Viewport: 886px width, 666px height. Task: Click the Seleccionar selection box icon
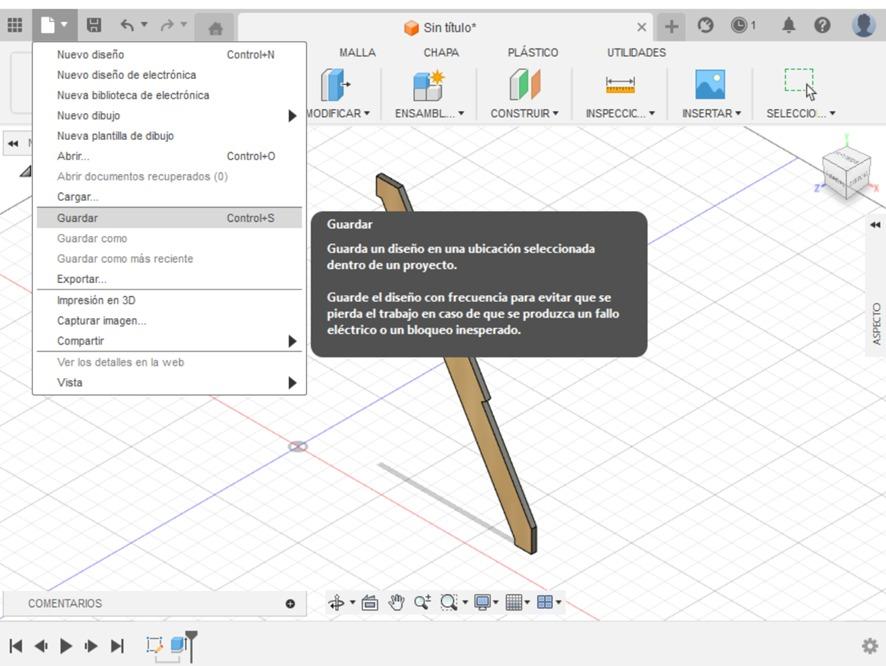[x=800, y=85]
